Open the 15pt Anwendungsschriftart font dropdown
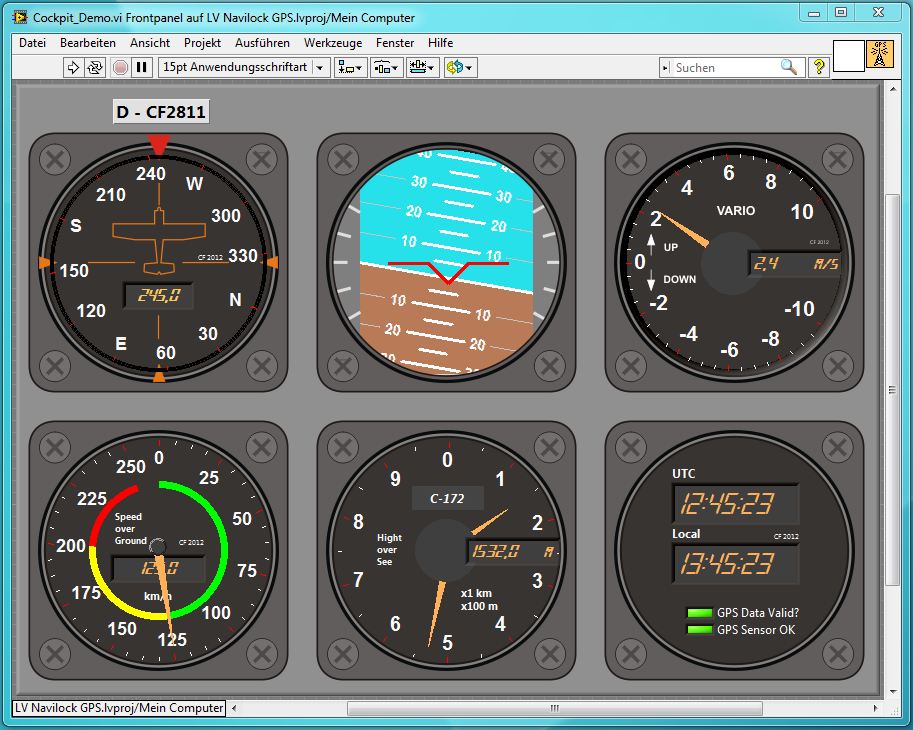 pyautogui.click(x=244, y=67)
